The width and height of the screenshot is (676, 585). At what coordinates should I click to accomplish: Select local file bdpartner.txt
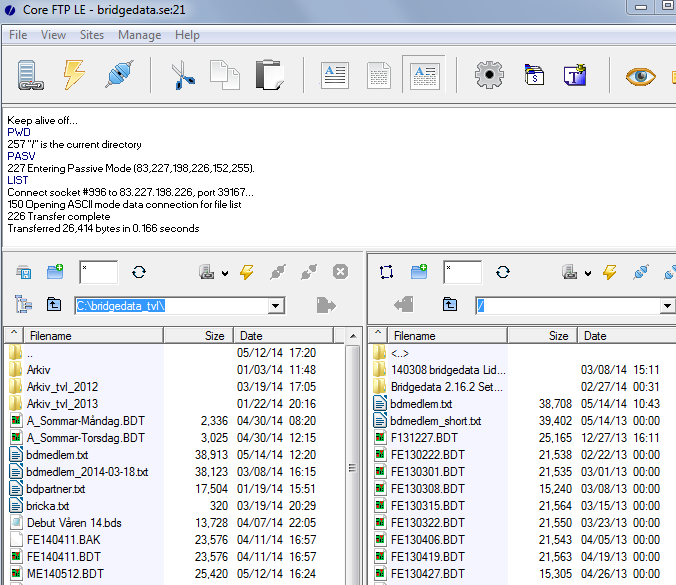56,489
